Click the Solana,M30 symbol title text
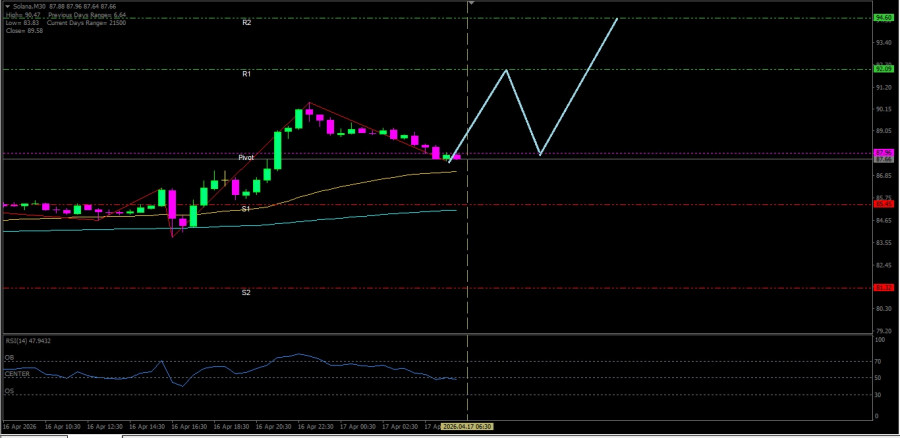The height and width of the screenshot is (438, 900). [x=30, y=7]
